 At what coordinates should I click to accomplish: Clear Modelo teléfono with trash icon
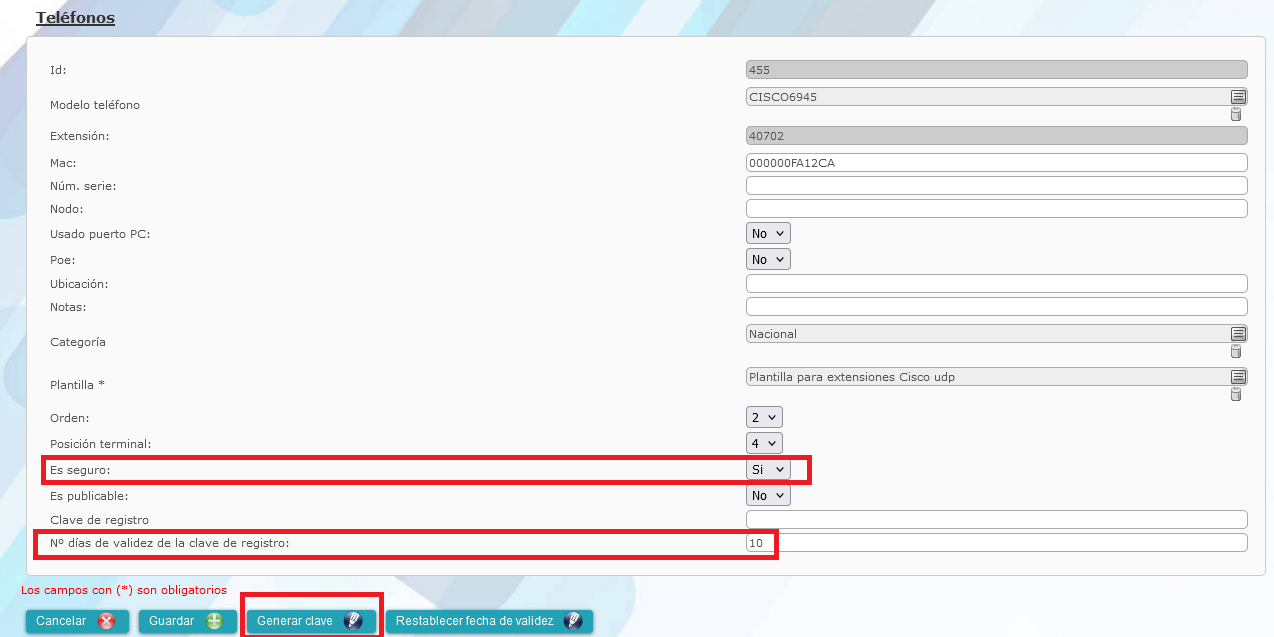coord(1236,114)
